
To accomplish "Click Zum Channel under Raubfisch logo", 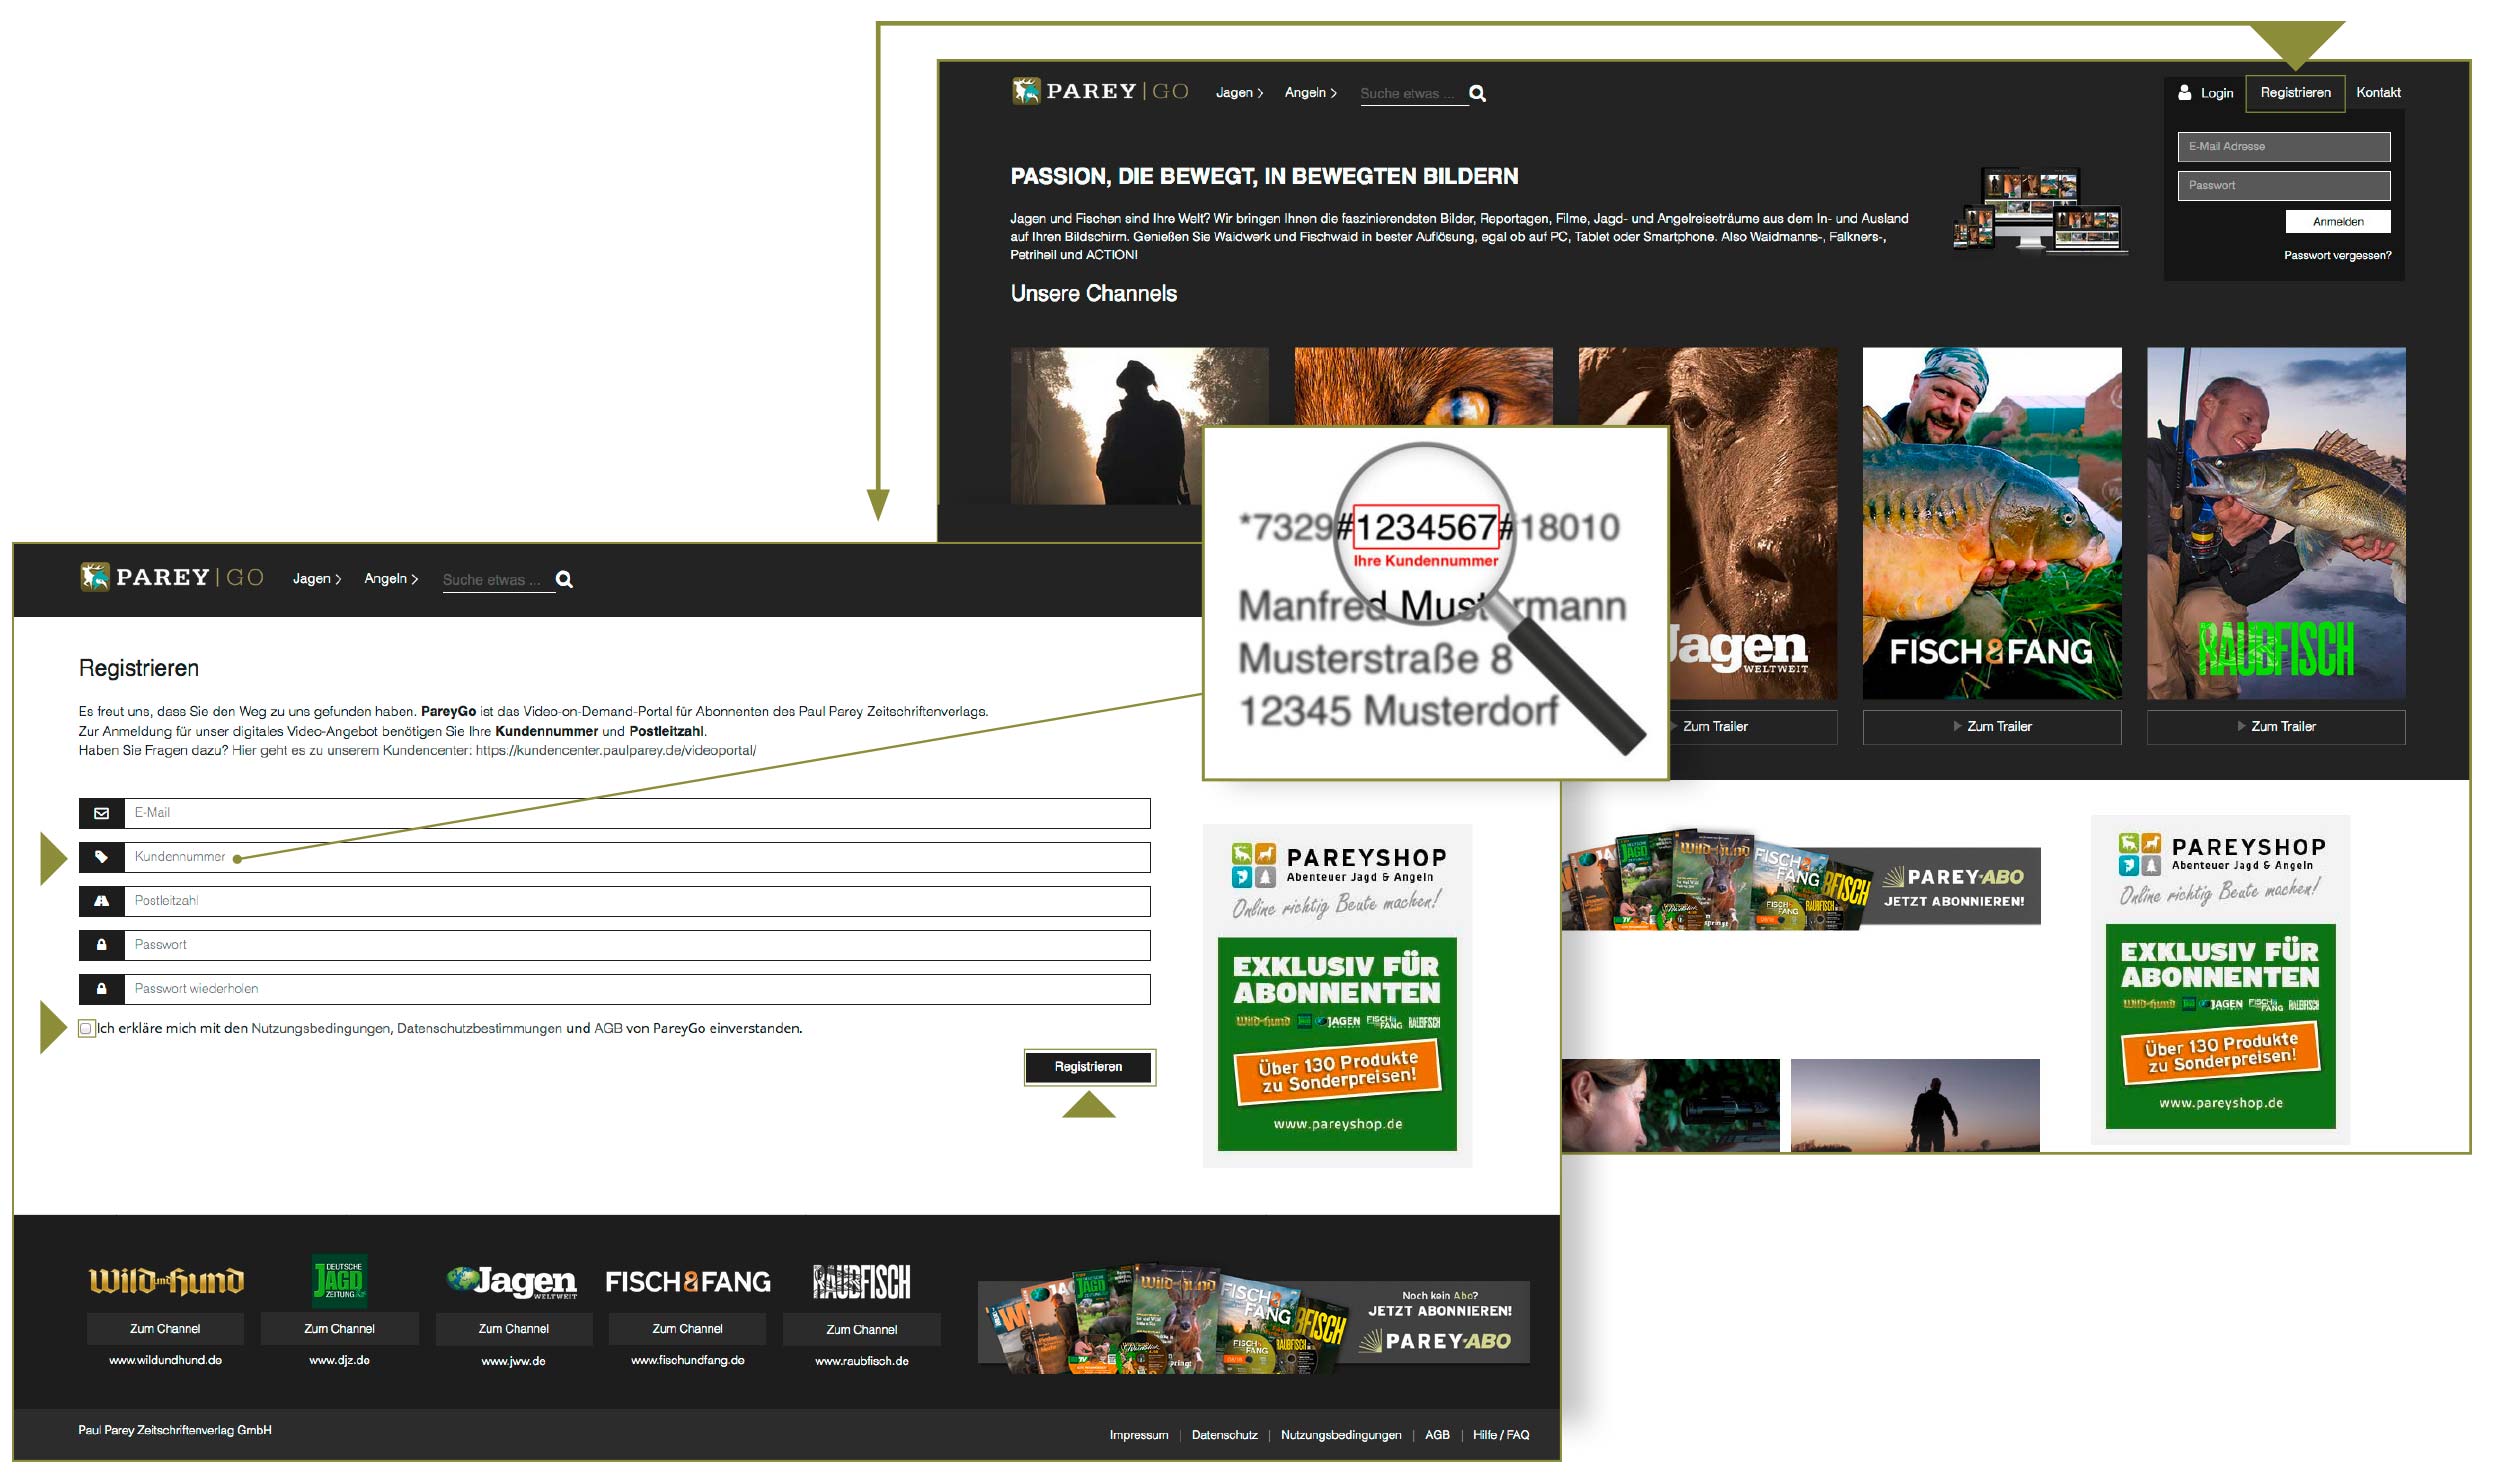I will point(861,1329).
